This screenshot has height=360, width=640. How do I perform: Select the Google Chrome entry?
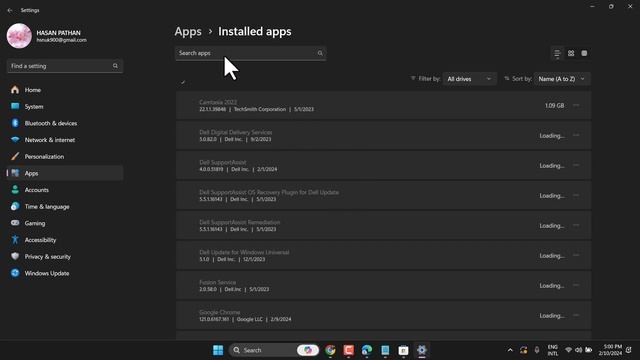click(x=383, y=316)
